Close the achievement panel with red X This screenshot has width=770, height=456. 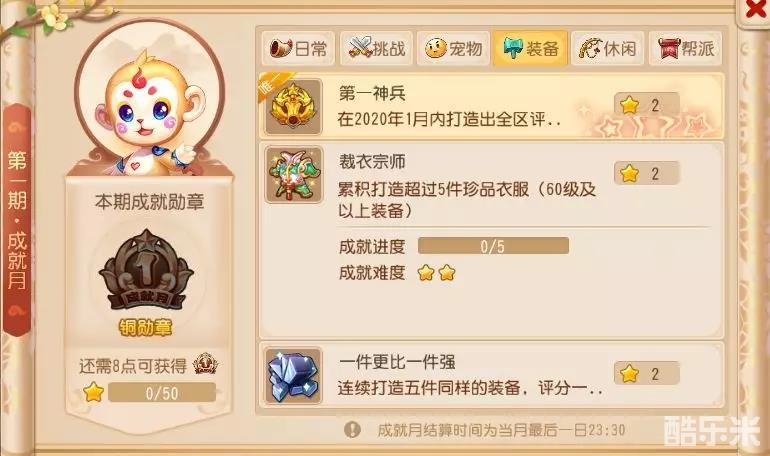pyautogui.click(x=755, y=10)
